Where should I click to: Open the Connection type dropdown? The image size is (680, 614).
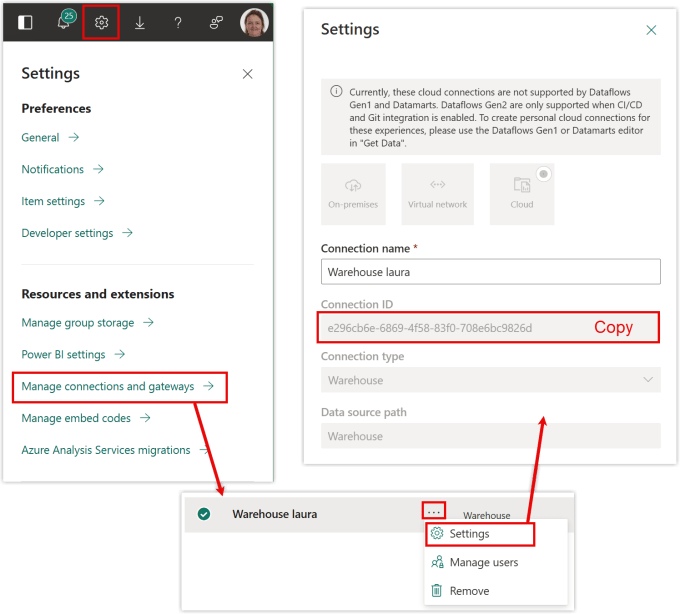tap(490, 380)
